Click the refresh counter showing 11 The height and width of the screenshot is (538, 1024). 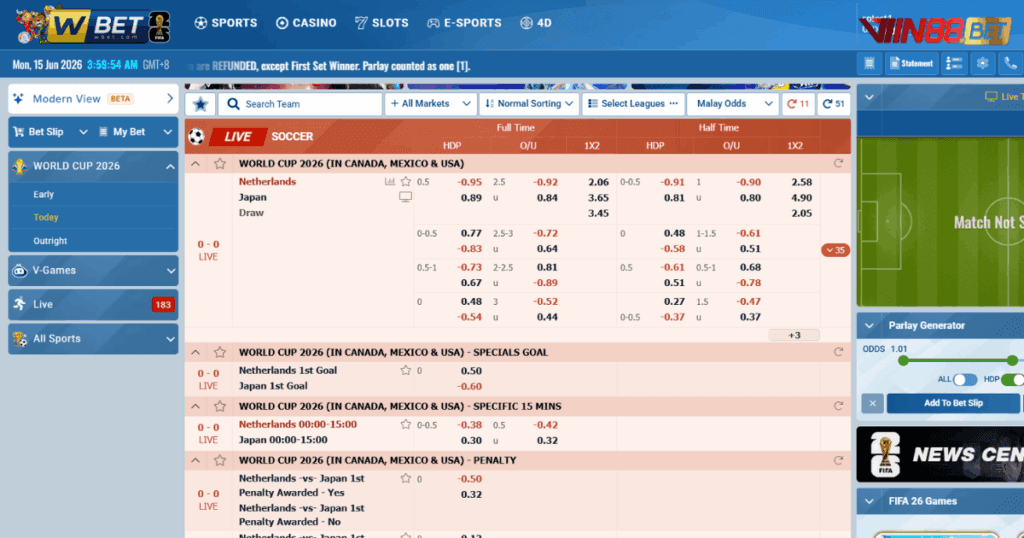pyautogui.click(x=798, y=104)
